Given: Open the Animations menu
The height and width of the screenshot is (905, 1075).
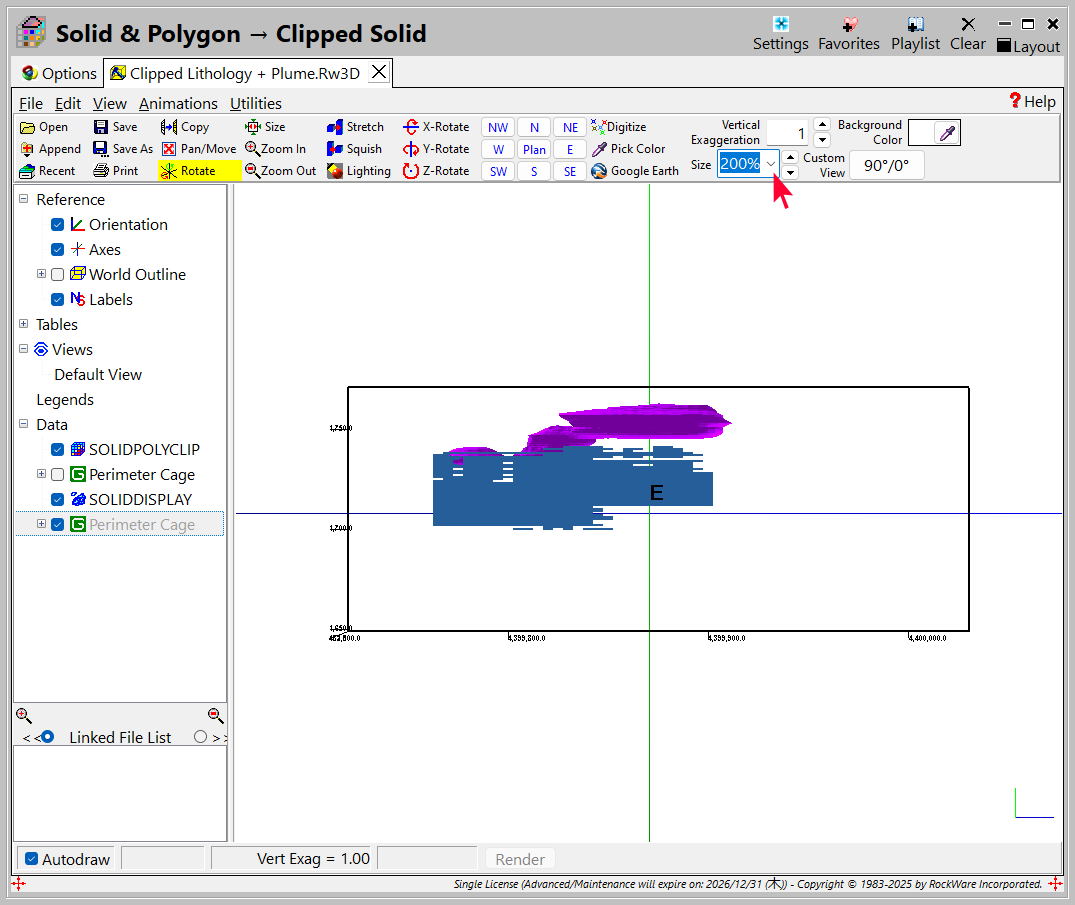Looking at the screenshot, I should tap(178, 103).
